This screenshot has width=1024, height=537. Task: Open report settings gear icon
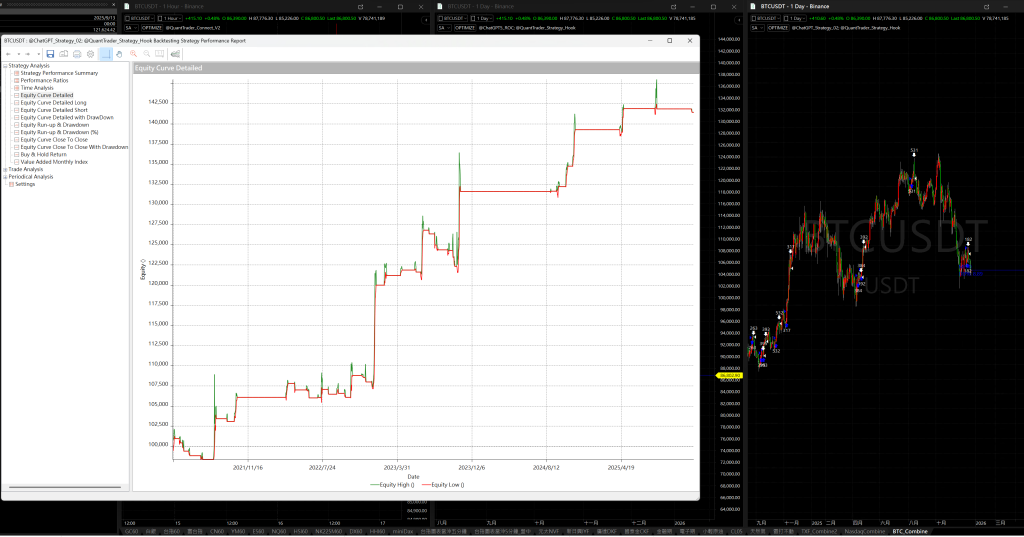(x=90, y=54)
